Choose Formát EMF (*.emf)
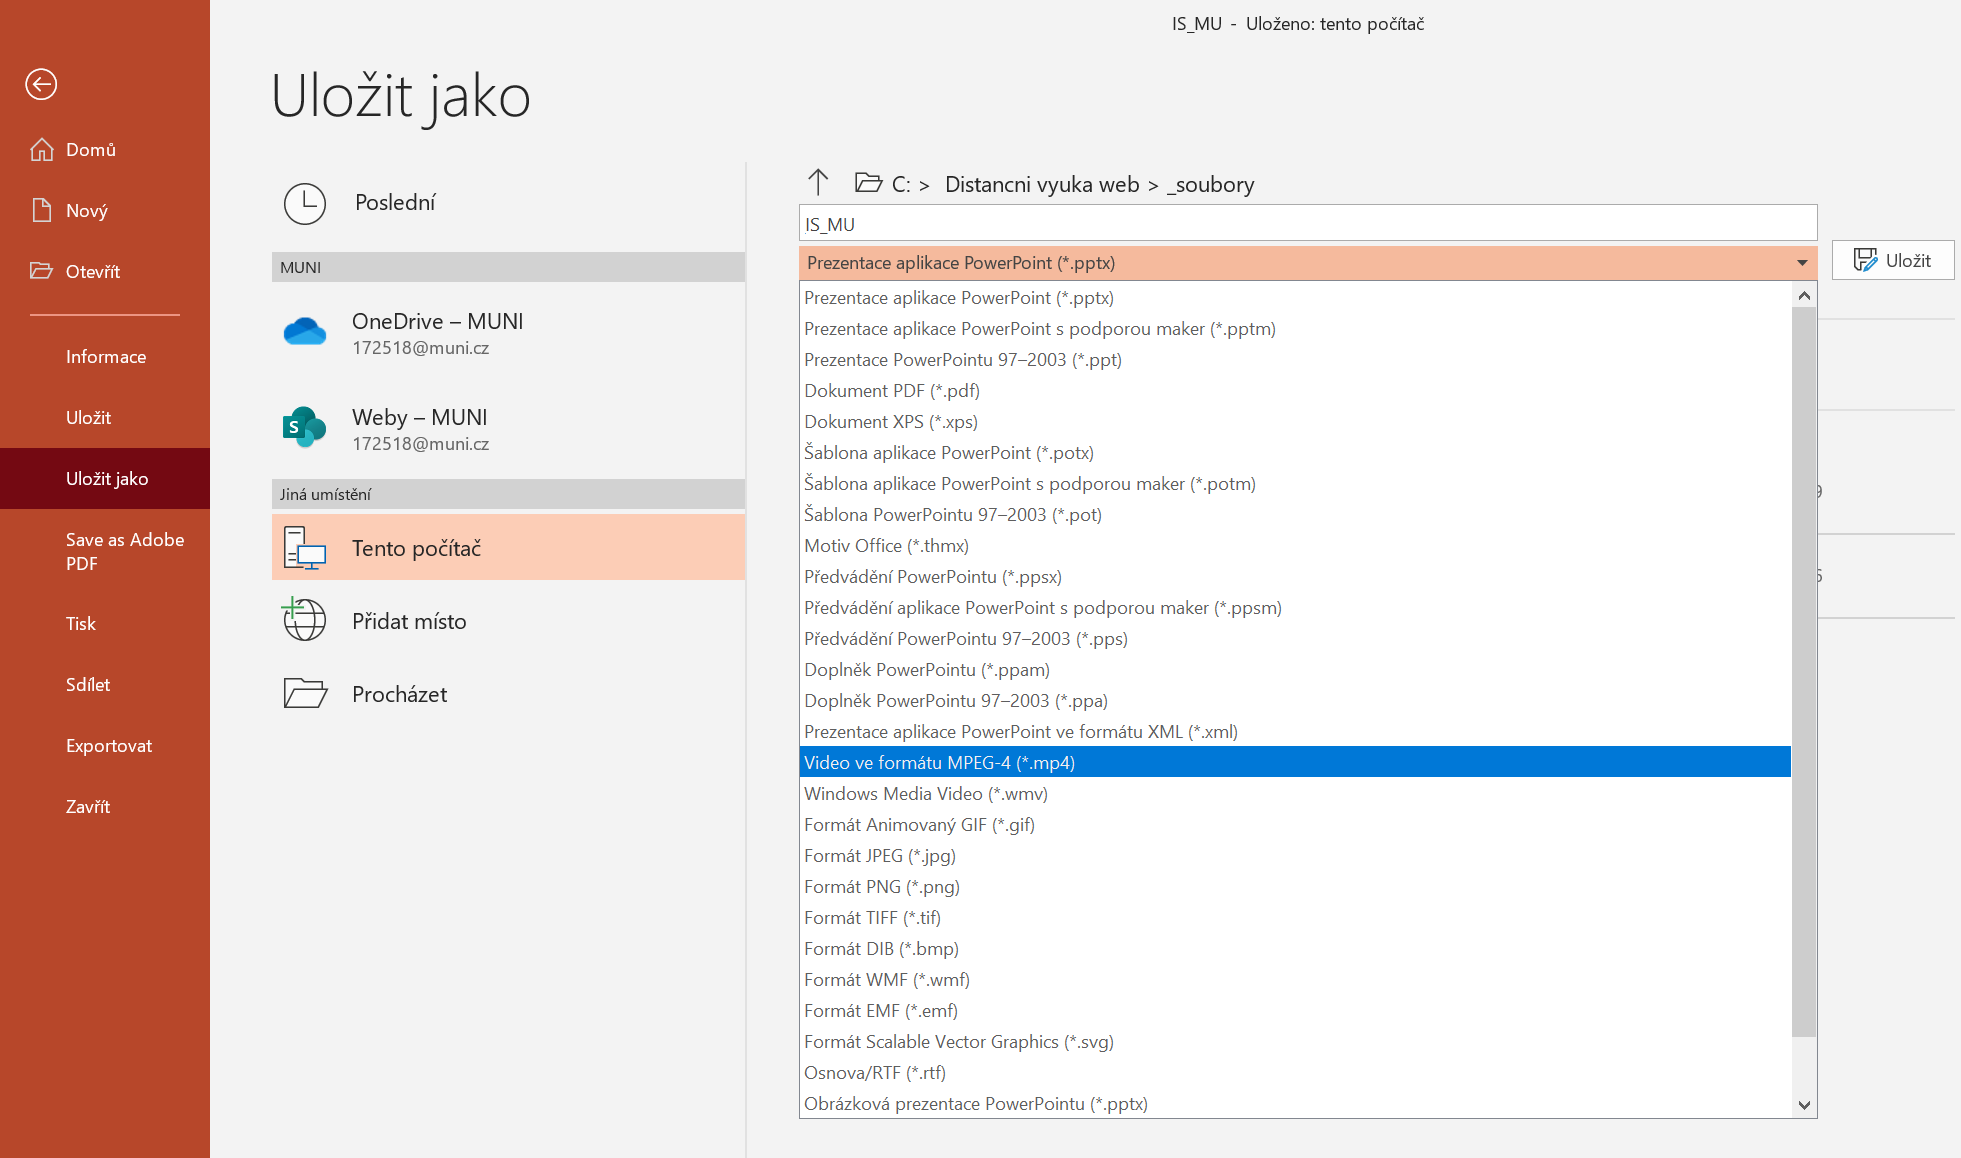Viewport: 1961px width, 1158px height. click(1295, 1011)
